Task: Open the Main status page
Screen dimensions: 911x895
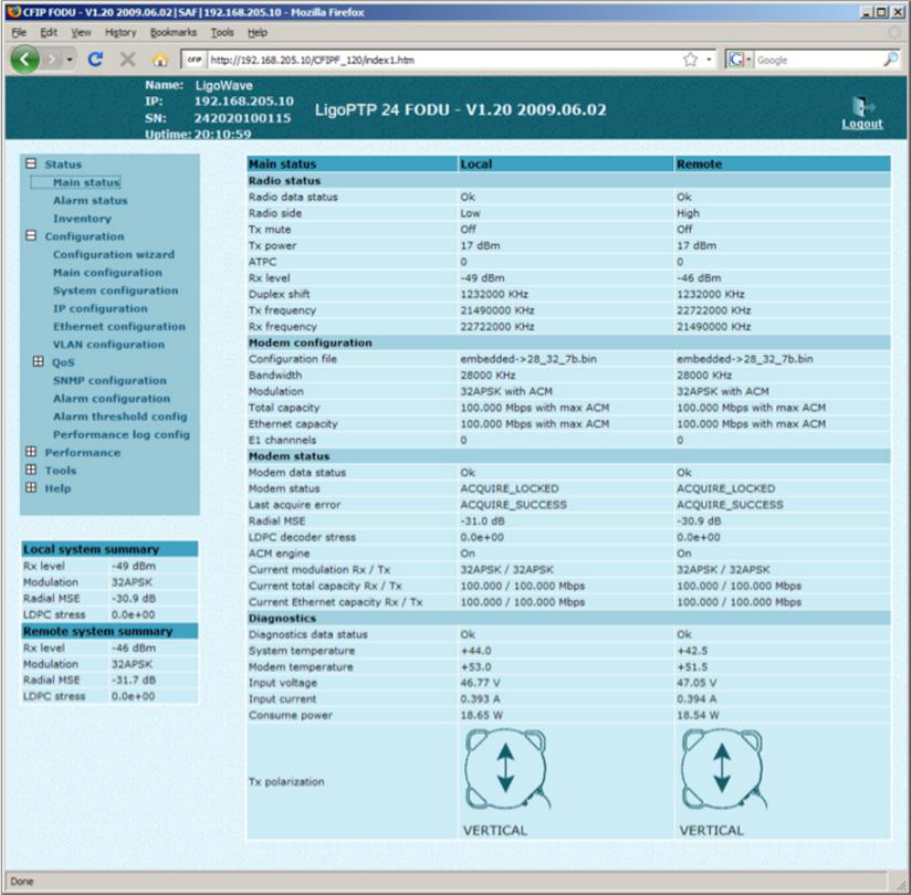Action: pyautogui.click(x=86, y=182)
